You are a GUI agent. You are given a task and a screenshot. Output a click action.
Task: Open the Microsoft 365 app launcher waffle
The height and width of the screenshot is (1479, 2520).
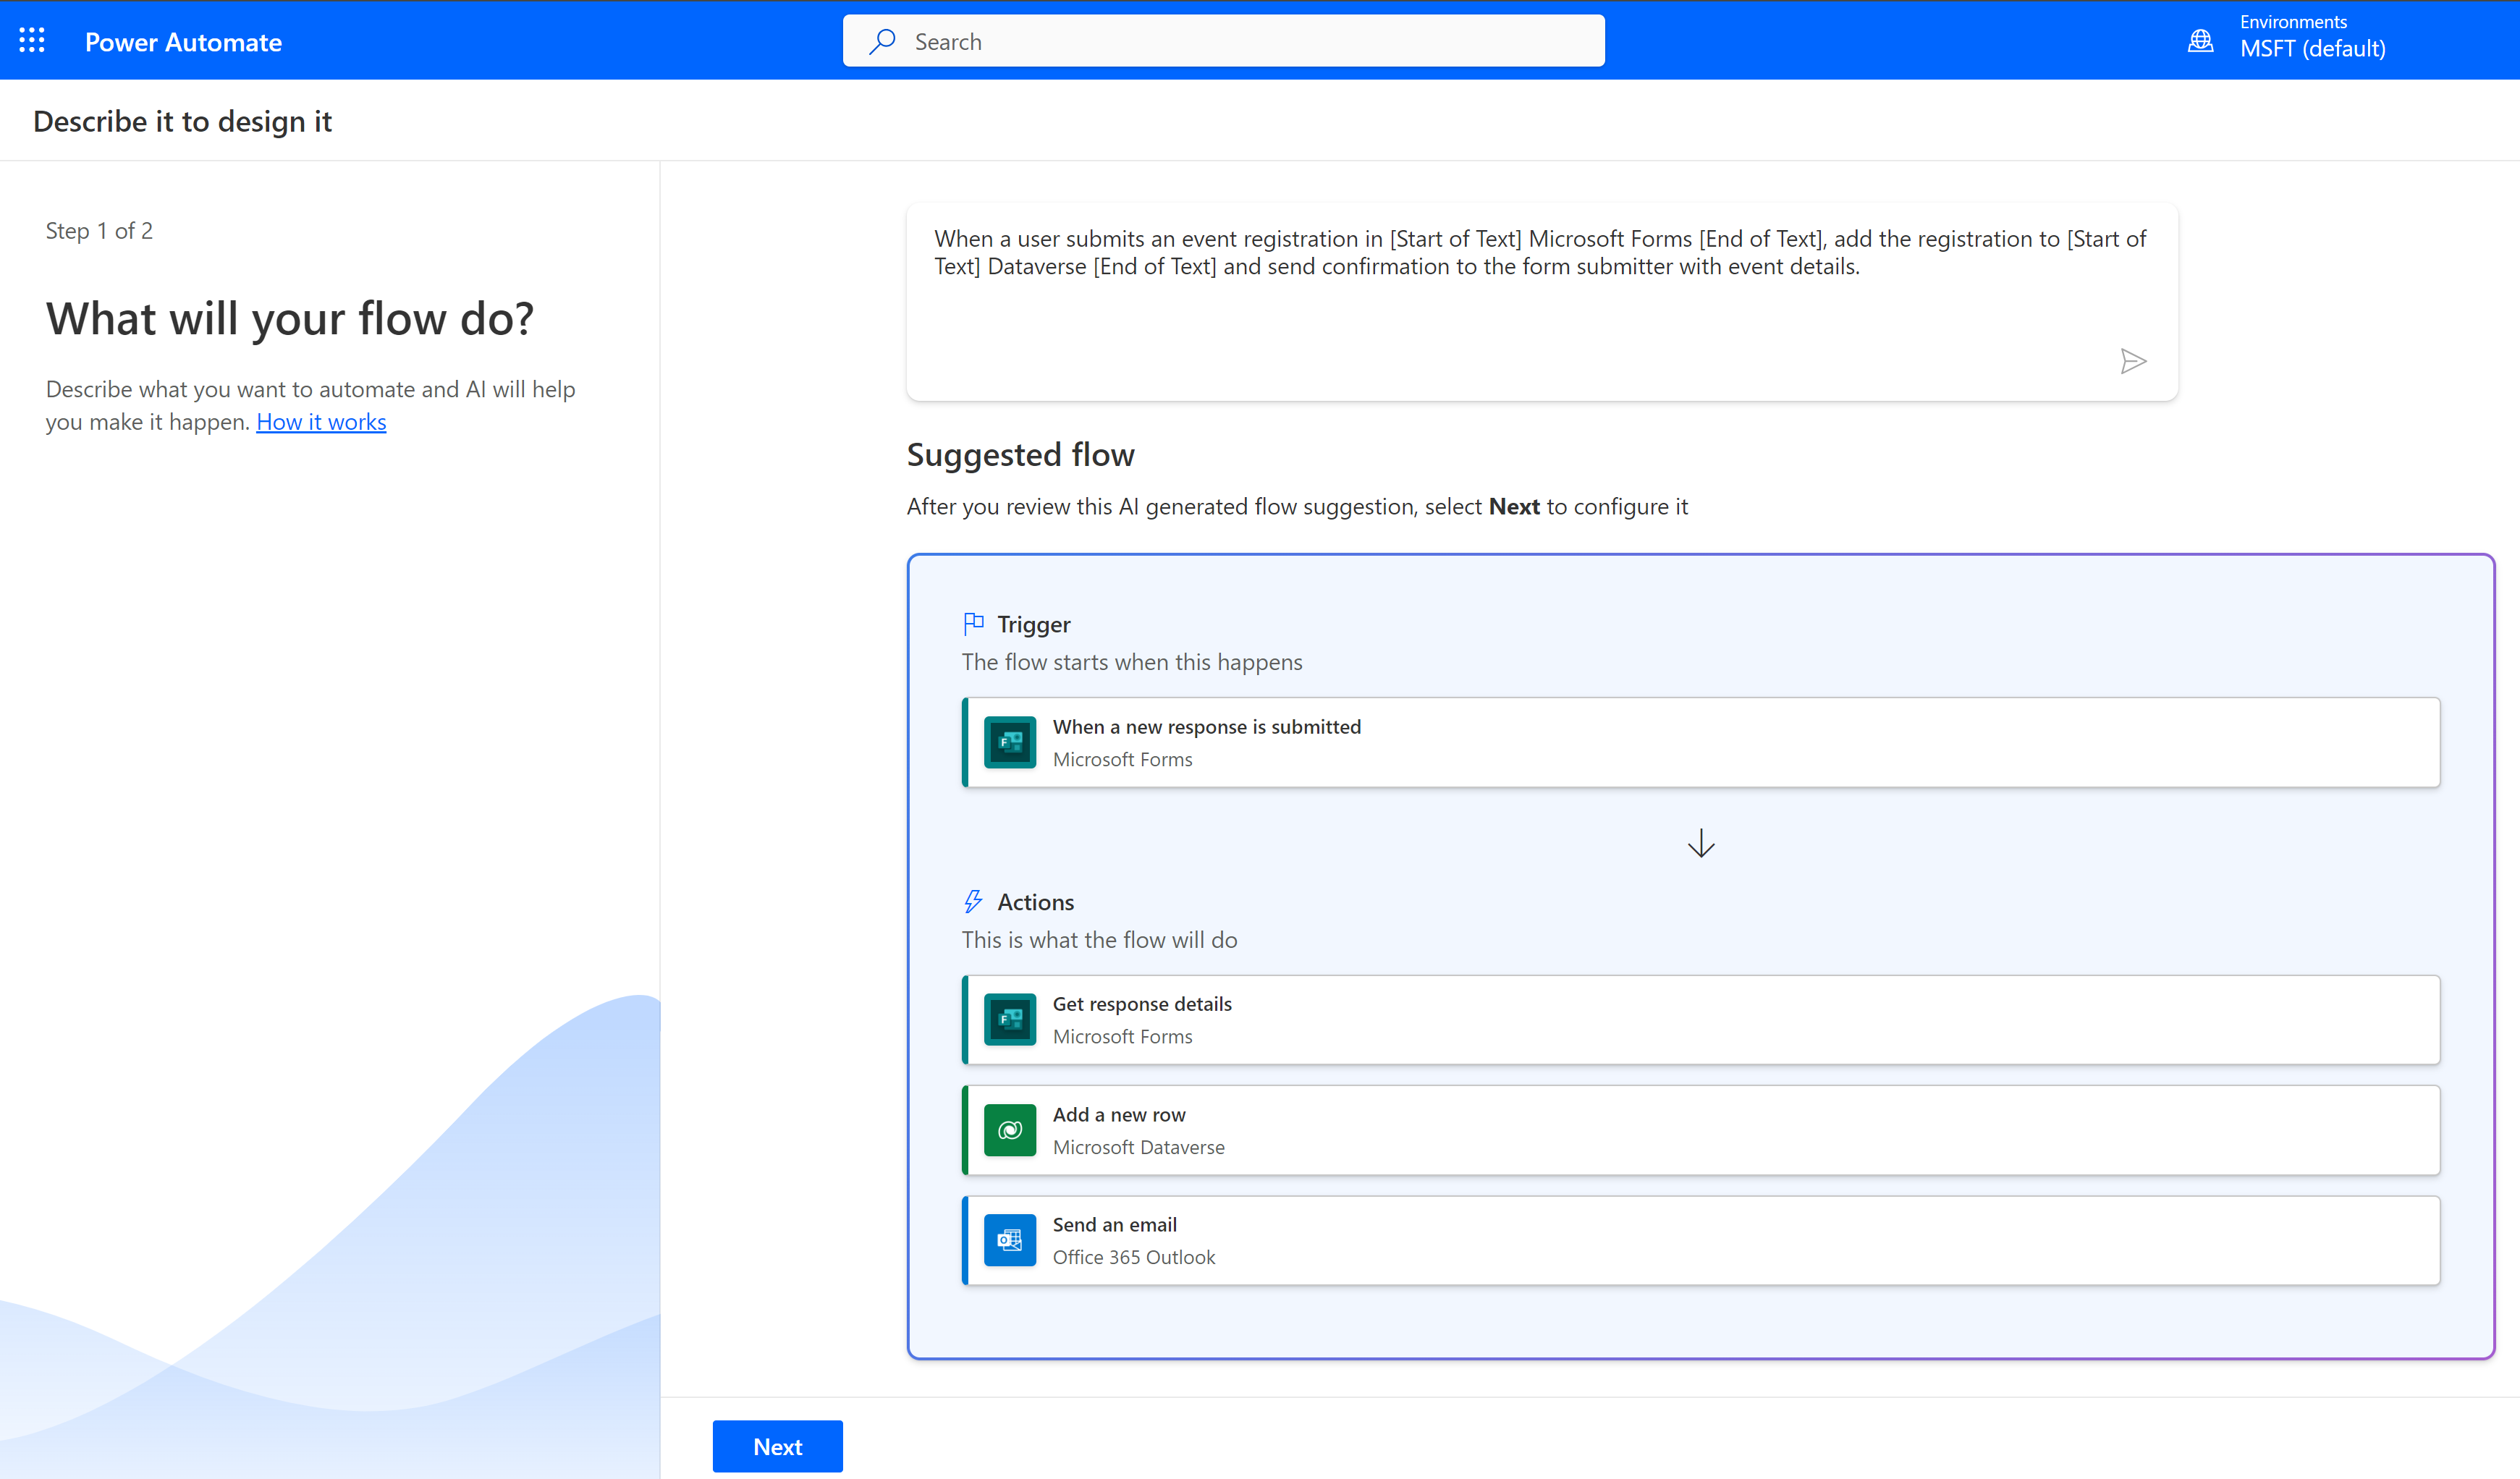(31, 40)
